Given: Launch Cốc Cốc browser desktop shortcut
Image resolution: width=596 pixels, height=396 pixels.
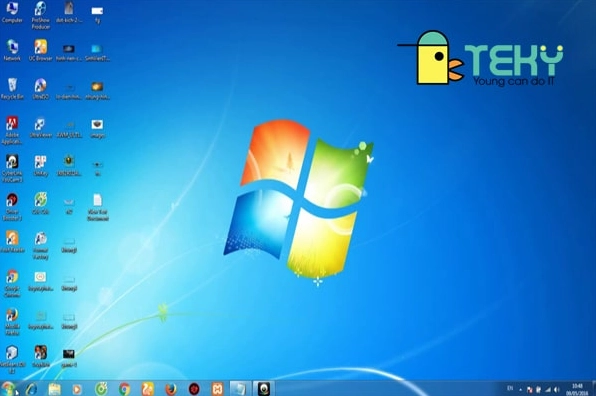Looking at the screenshot, I should tap(41, 204).
